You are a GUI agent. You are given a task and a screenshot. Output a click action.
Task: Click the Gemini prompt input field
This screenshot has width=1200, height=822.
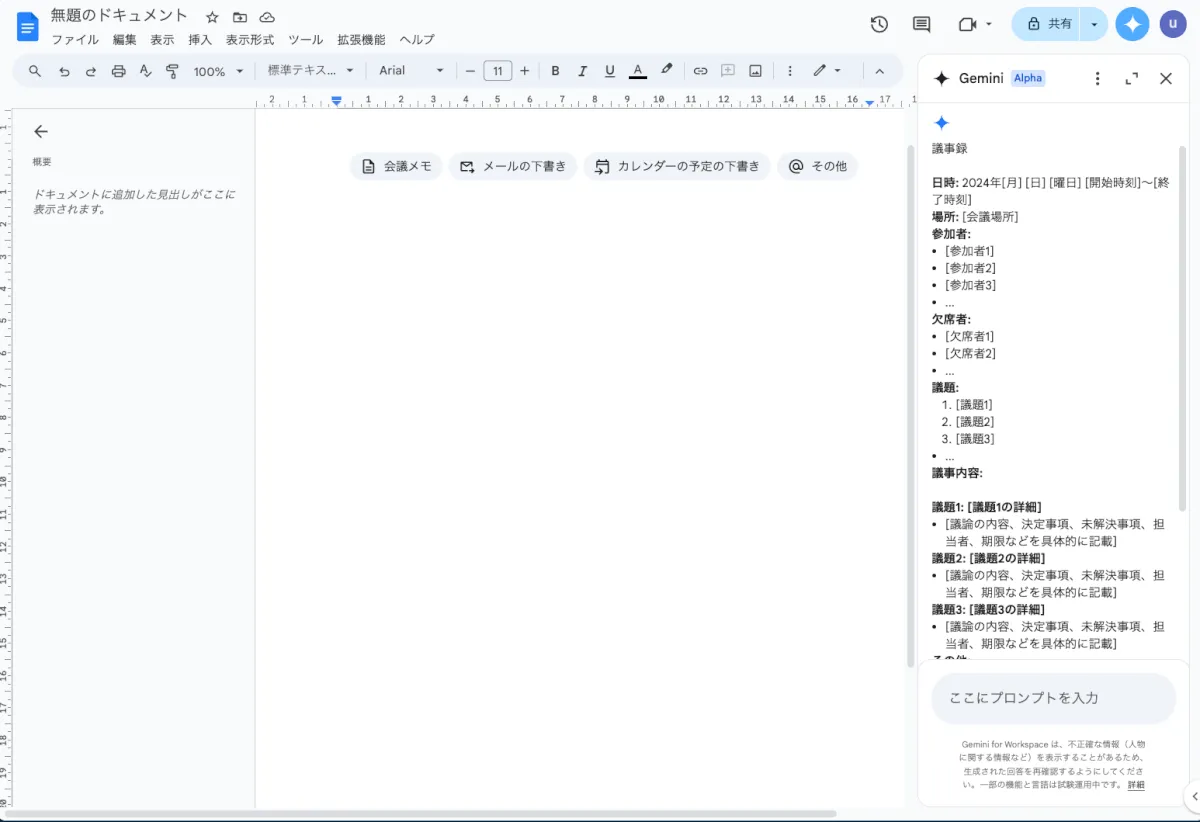pyautogui.click(x=1053, y=698)
